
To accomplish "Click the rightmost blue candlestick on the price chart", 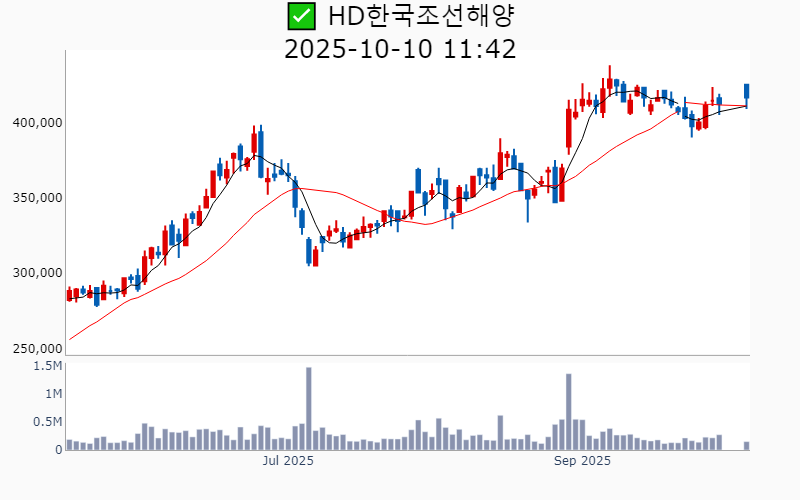I will click(746, 92).
